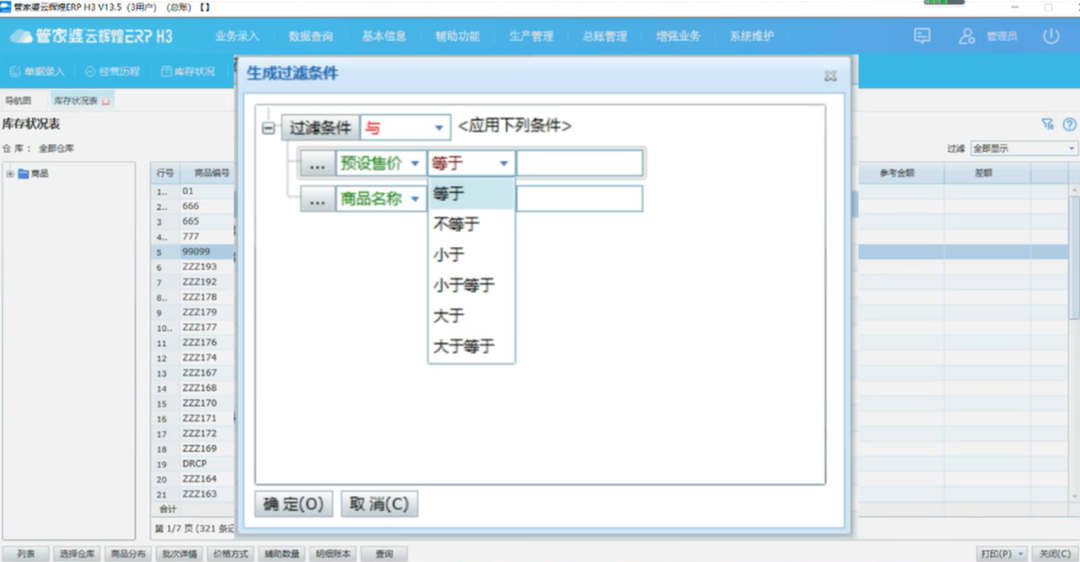Viewport: 1080px width, 562px height.
Task: Cancel the filter with 取消(C)
Action: click(380, 504)
